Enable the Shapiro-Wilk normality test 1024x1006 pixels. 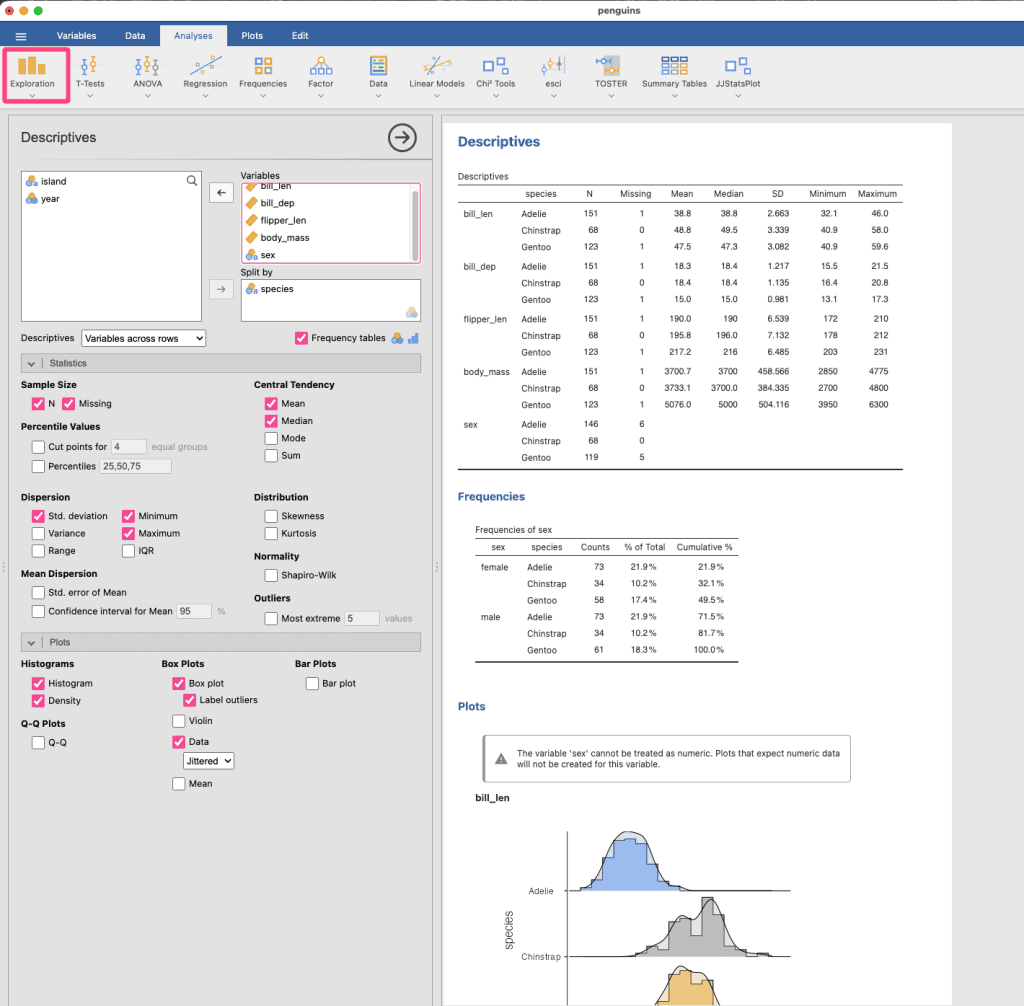[x=271, y=576]
